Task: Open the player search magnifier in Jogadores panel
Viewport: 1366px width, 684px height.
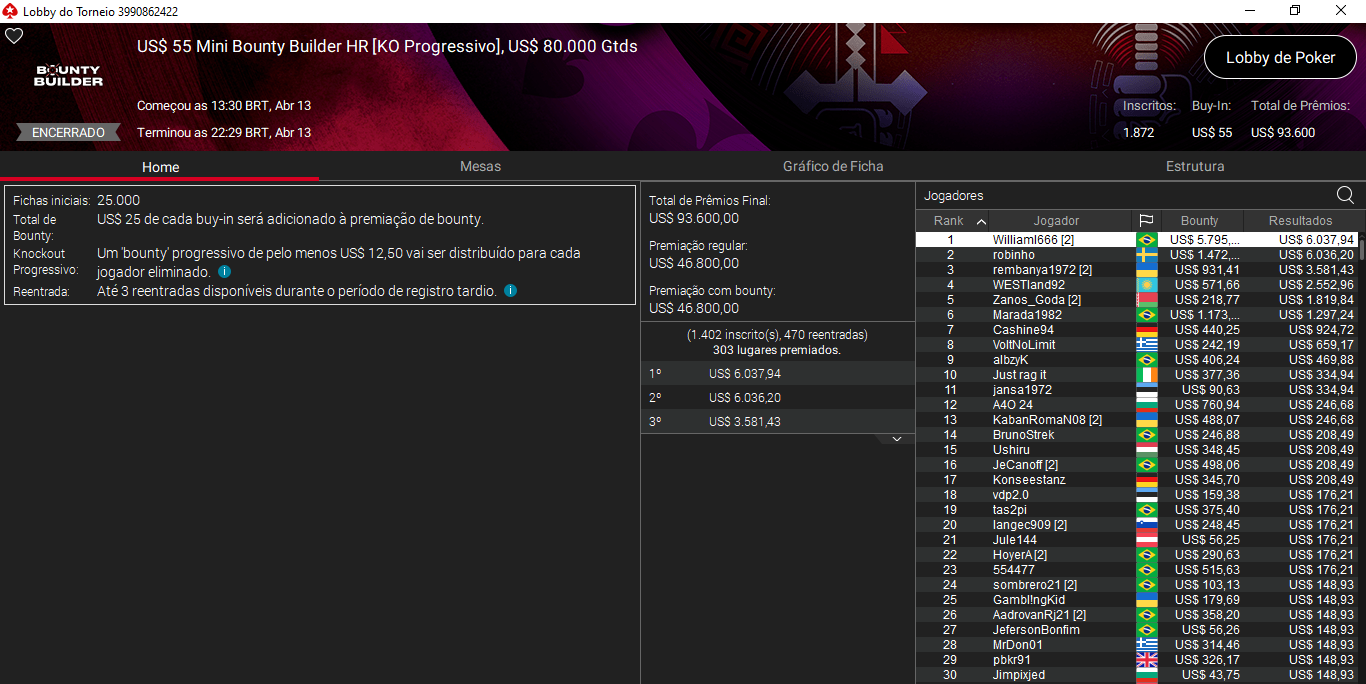Action: [x=1347, y=195]
